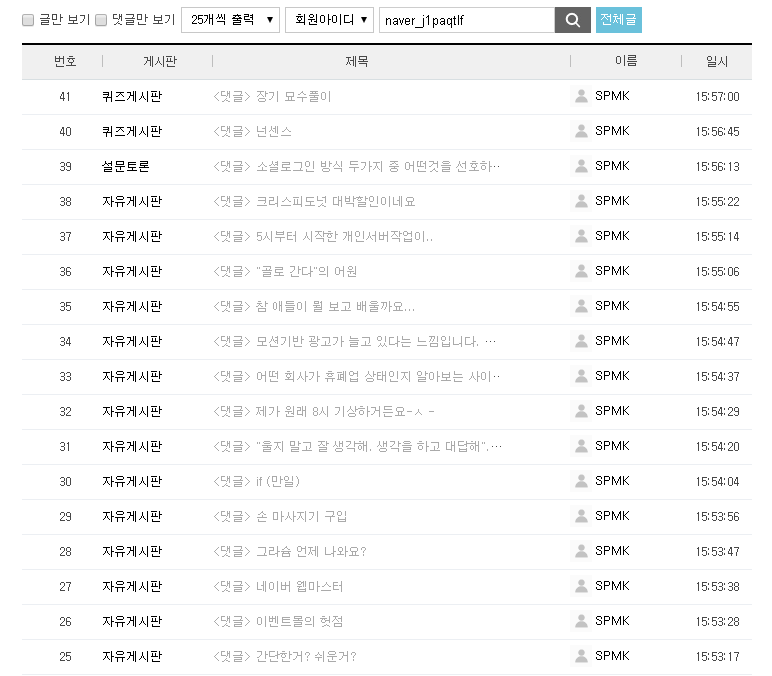Click the 일시 column header

tap(717, 61)
